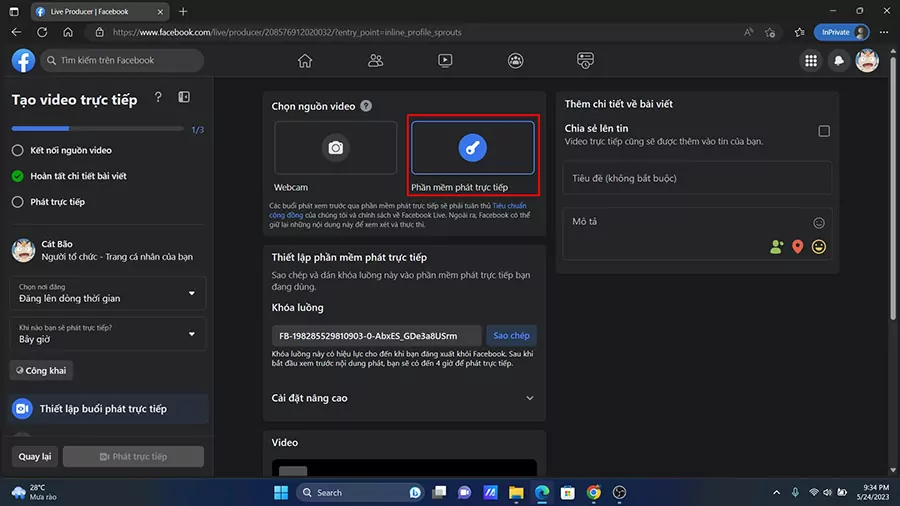The width and height of the screenshot is (900, 506).
Task: Tag people with the green person icon
Action: [x=776, y=247]
